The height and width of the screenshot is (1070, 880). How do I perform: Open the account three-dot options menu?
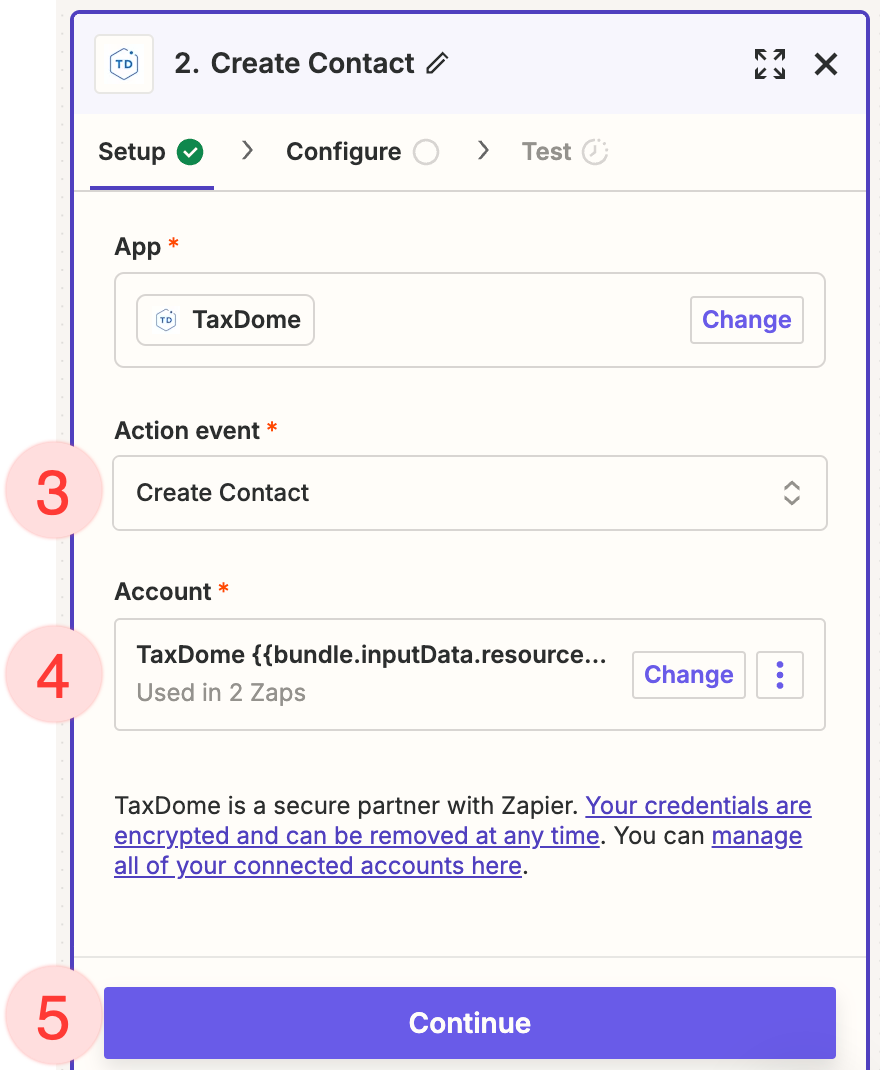tap(780, 675)
